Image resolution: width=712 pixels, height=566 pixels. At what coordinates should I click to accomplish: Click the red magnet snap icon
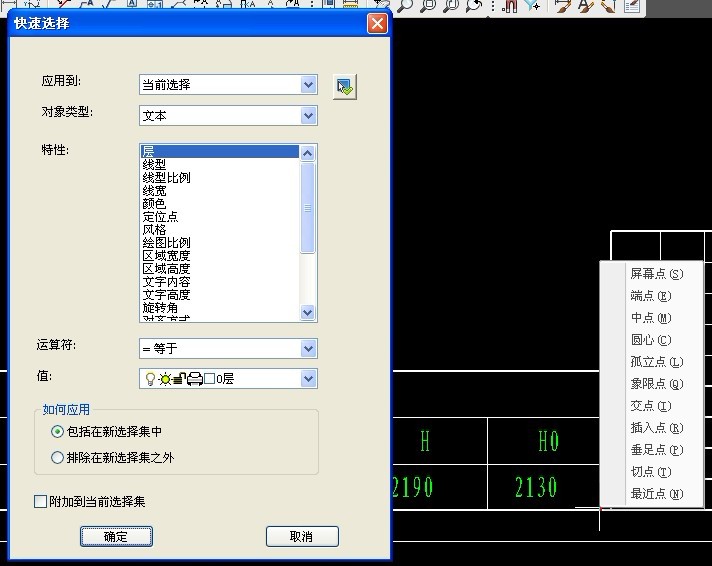point(510,5)
